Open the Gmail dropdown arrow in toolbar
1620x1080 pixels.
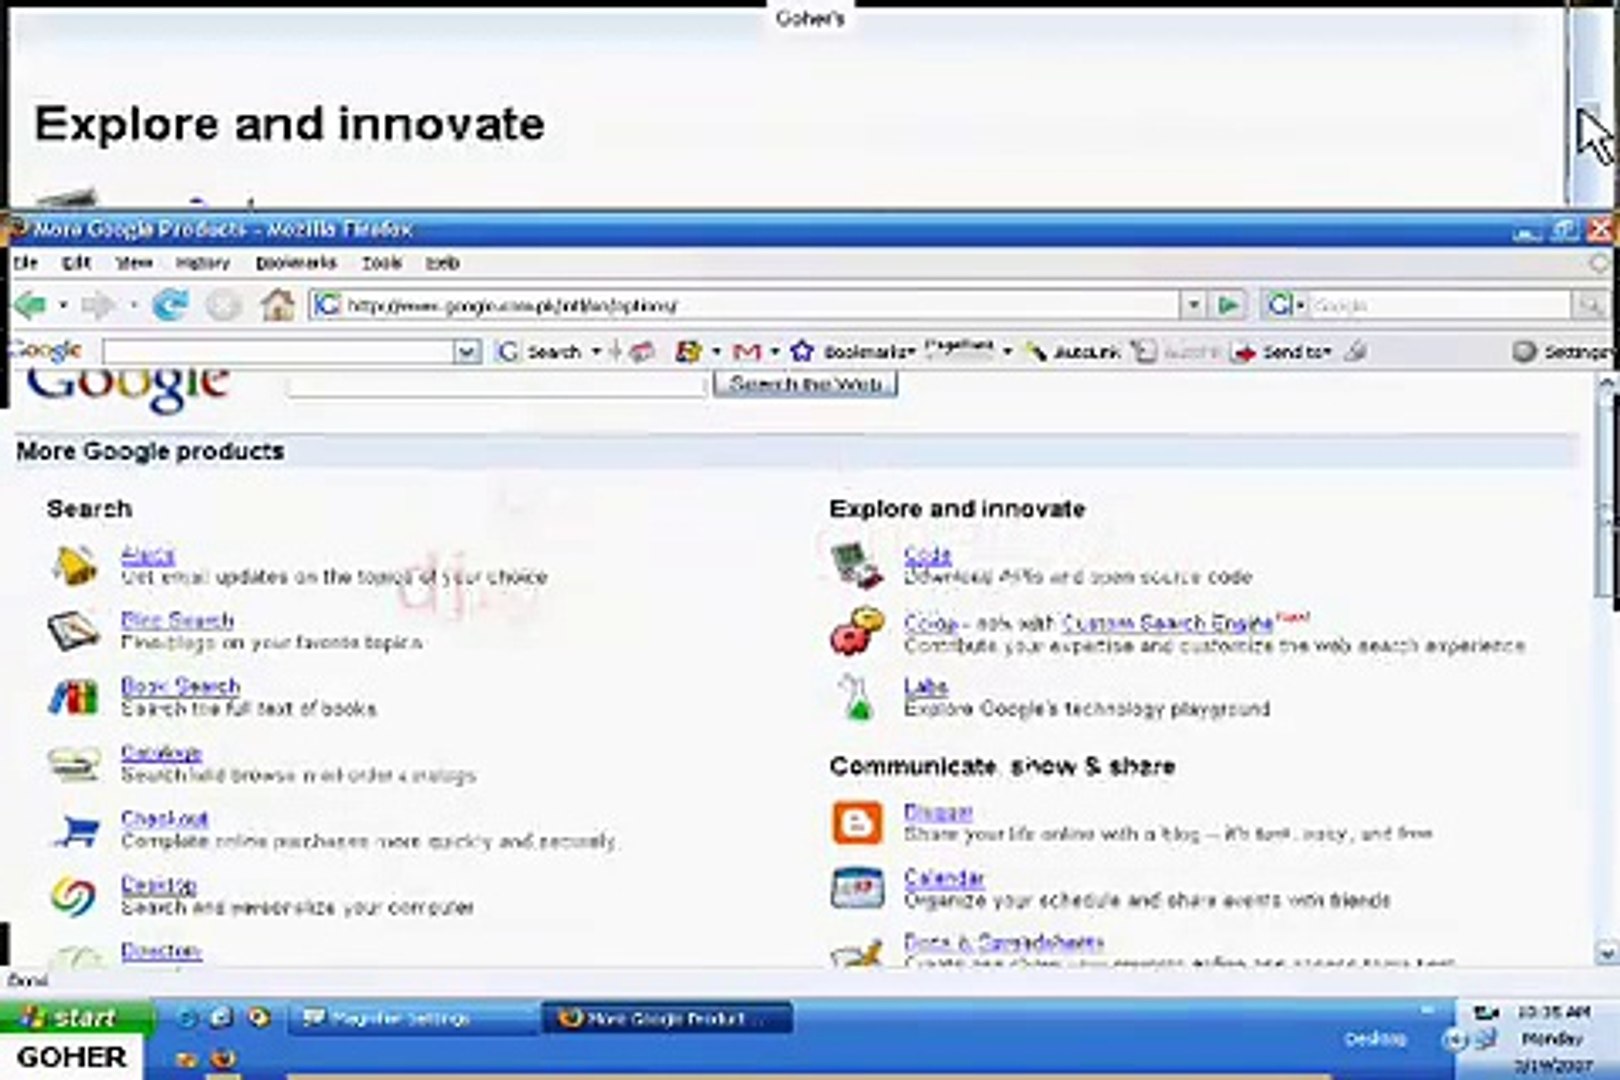tap(774, 352)
